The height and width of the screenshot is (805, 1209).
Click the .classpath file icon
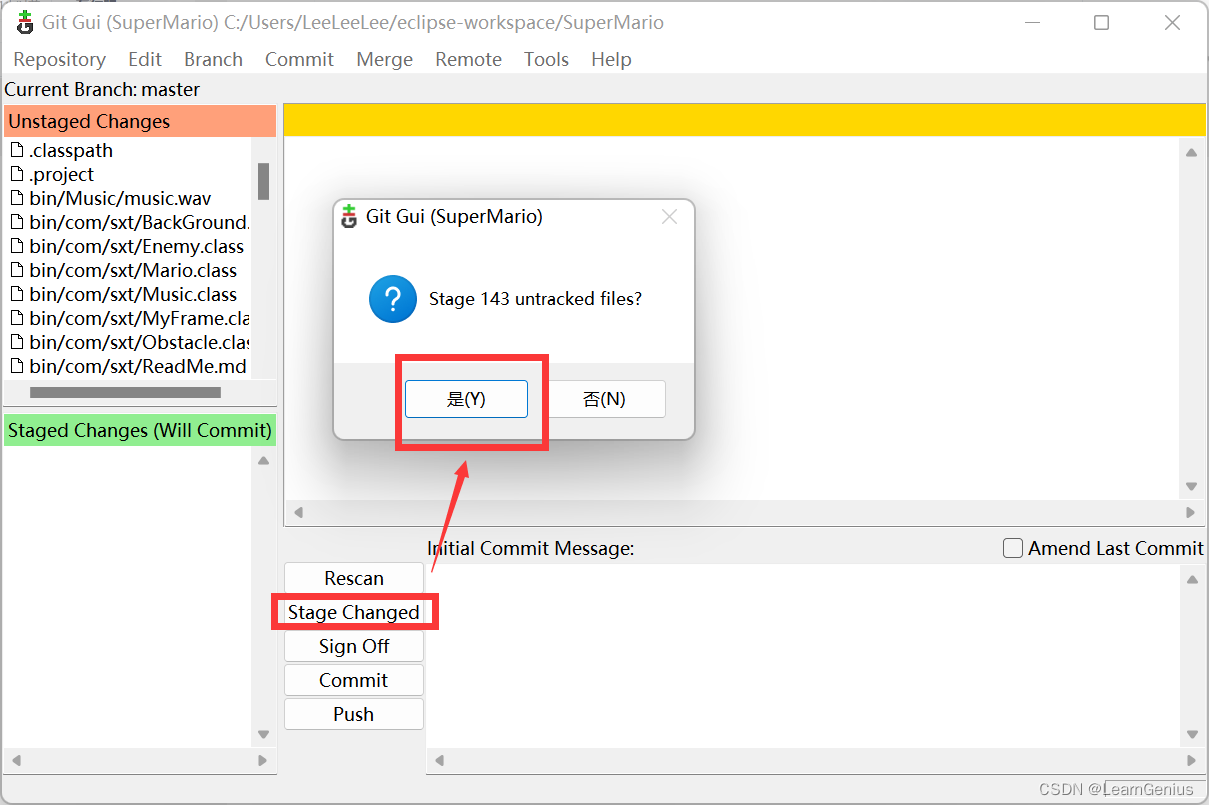pyautogui.click(x=16, y=151)
